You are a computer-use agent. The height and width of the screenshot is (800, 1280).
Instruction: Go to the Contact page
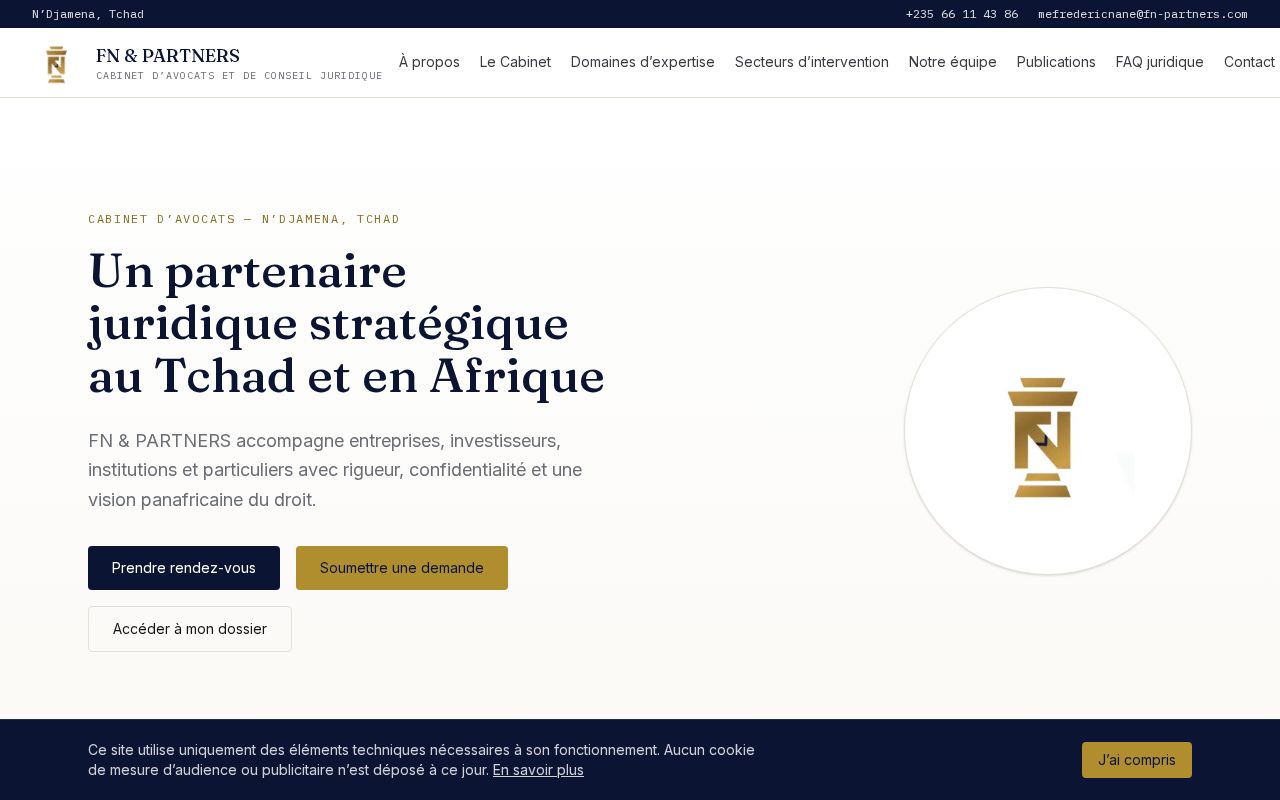pyautogui.click(x=1249, y=62)
